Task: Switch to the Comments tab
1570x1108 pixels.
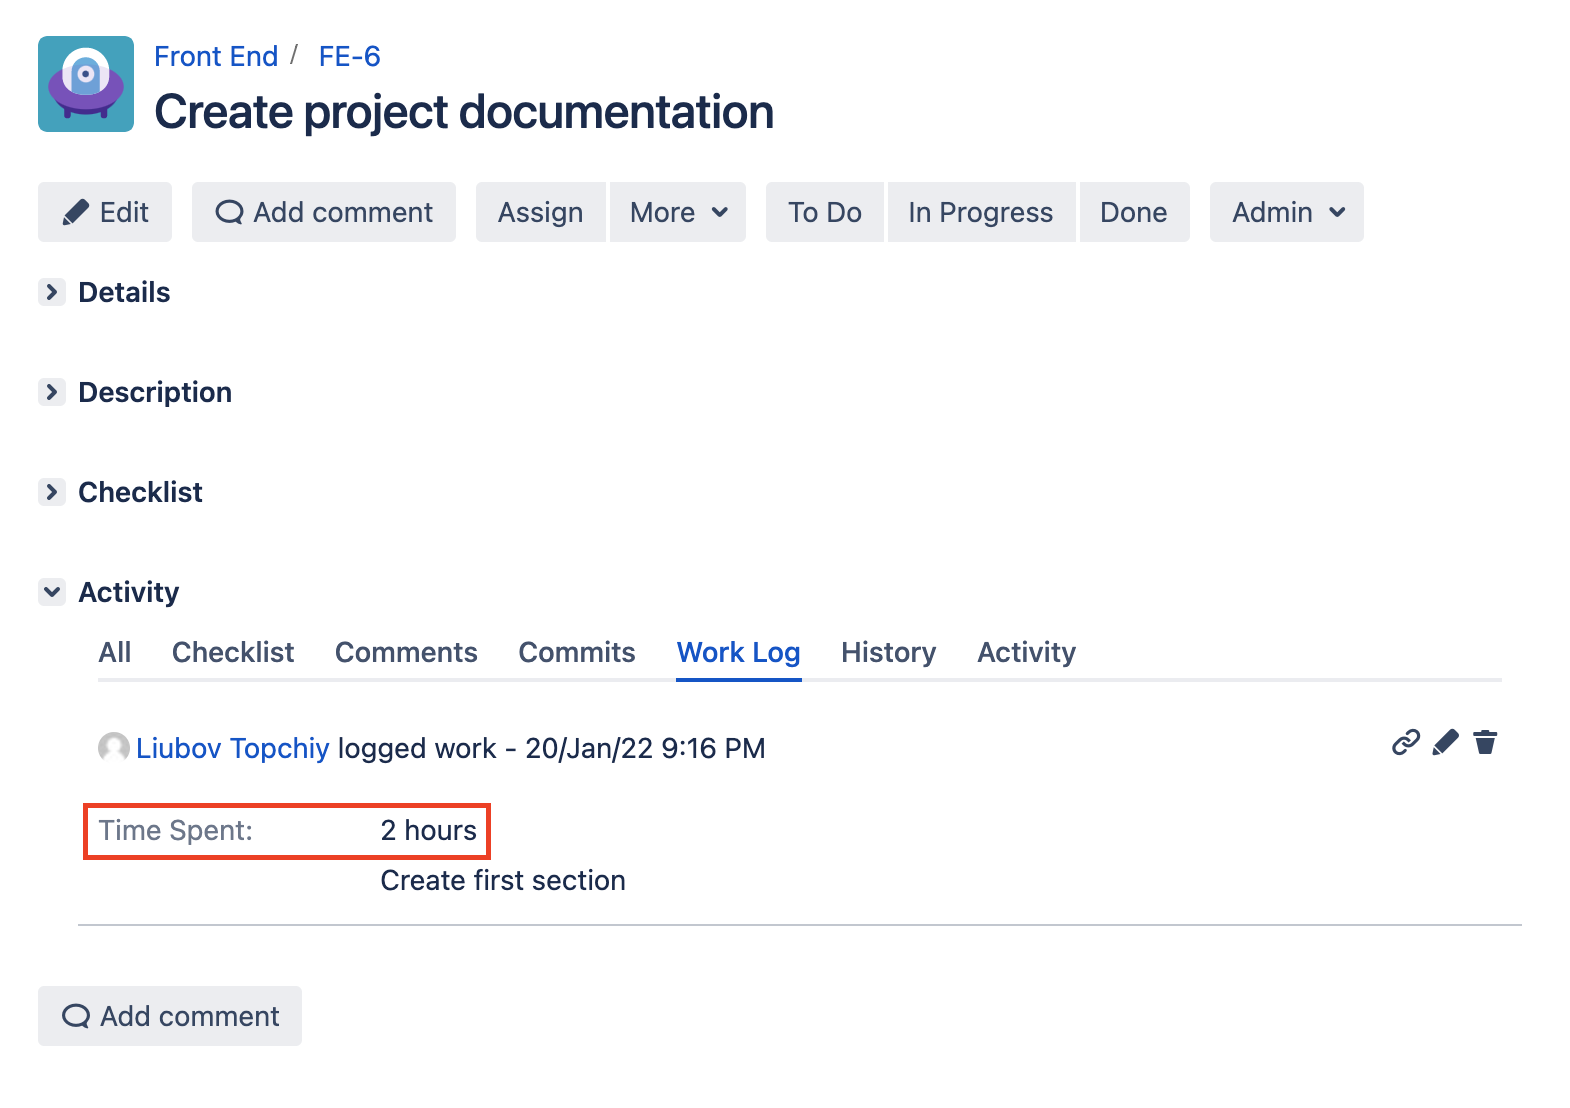Action: point(406,652)
